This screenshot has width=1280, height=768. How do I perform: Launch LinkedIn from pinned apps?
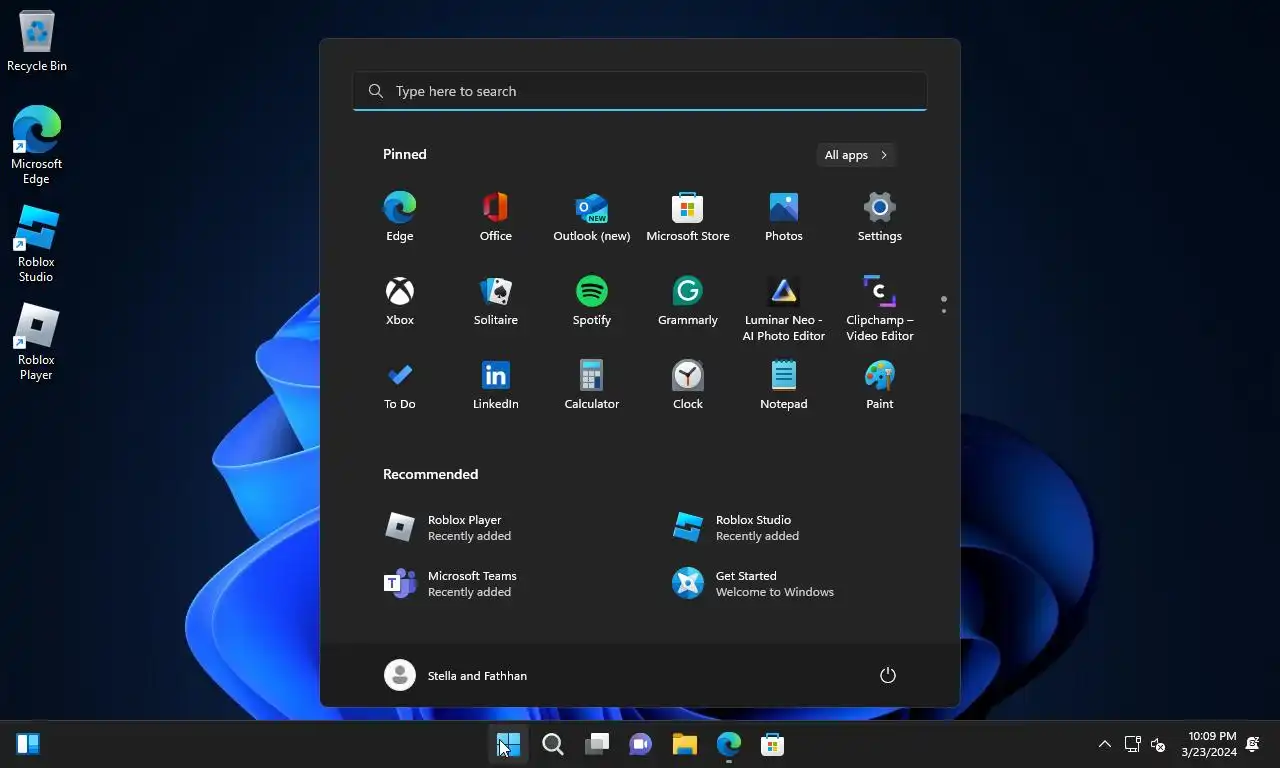coord(495,385)
